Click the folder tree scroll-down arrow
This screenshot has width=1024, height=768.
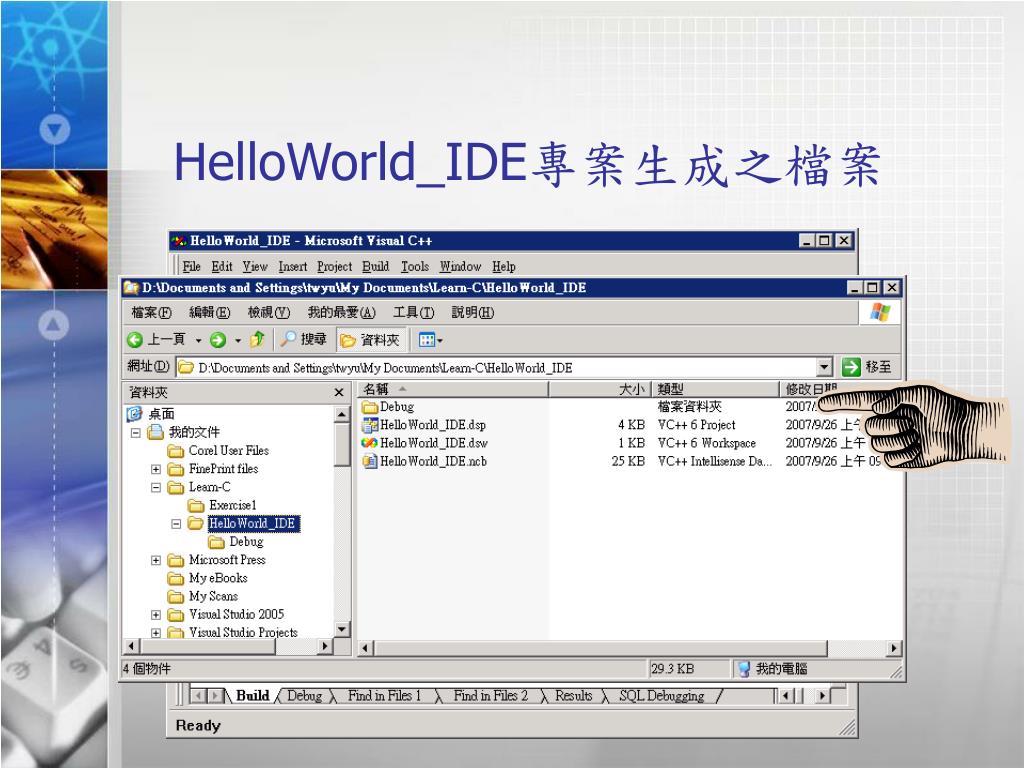tap(342, 629)
